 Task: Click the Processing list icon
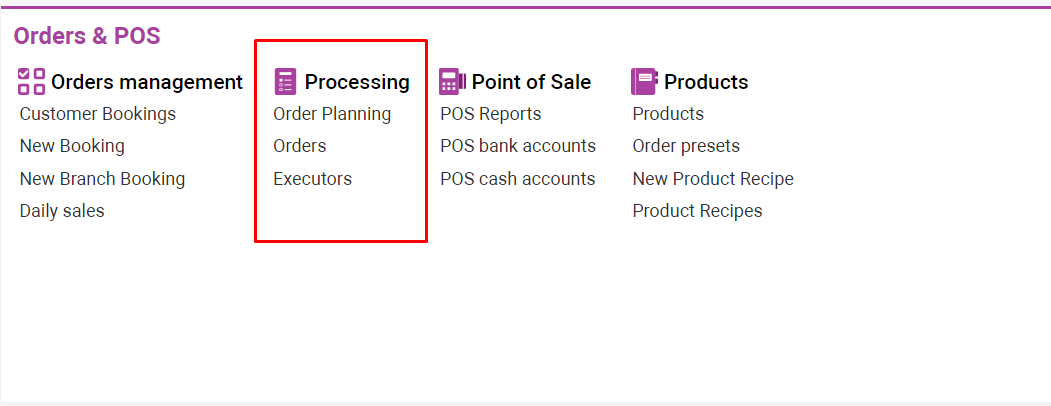point(285,82)
